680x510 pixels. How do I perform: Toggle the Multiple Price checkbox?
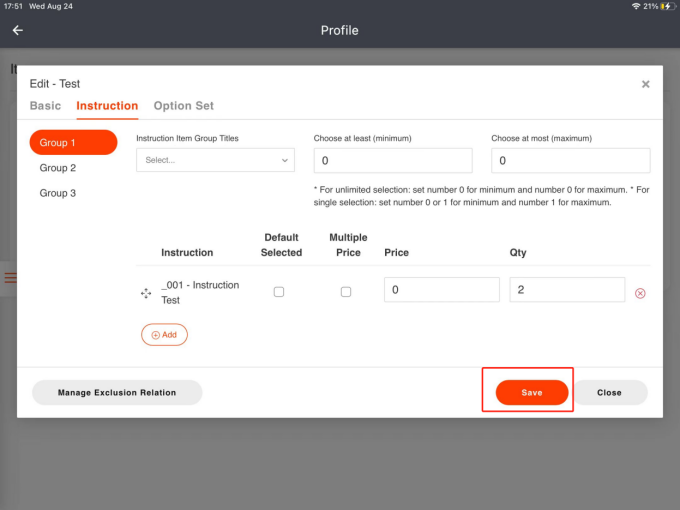tap(346, 292)
